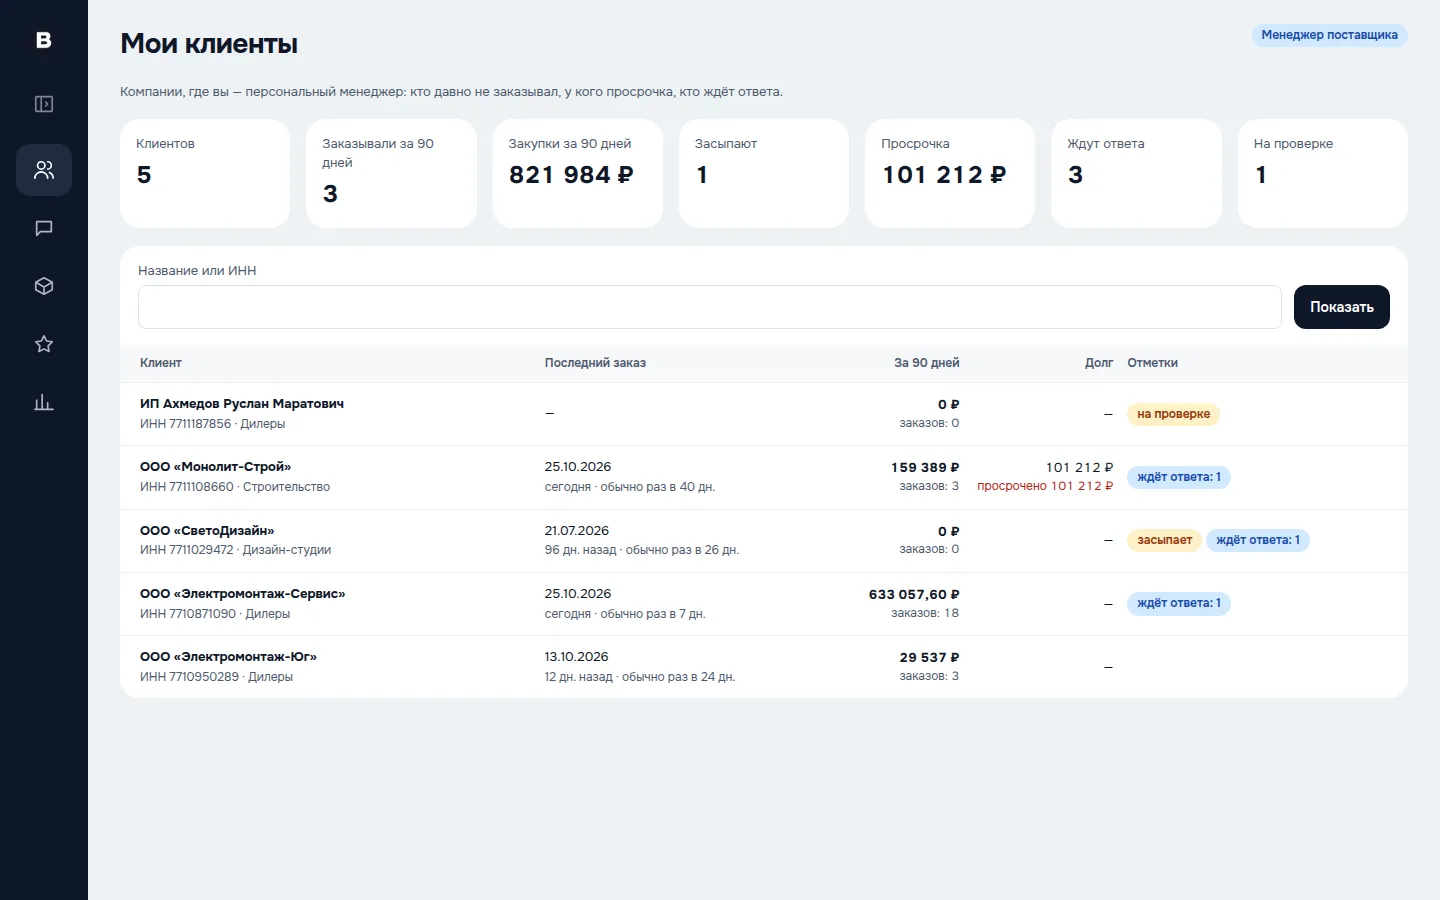Open client «ООО «СветоДизайн»»
1440x900 pixels.
click(207, 531)
